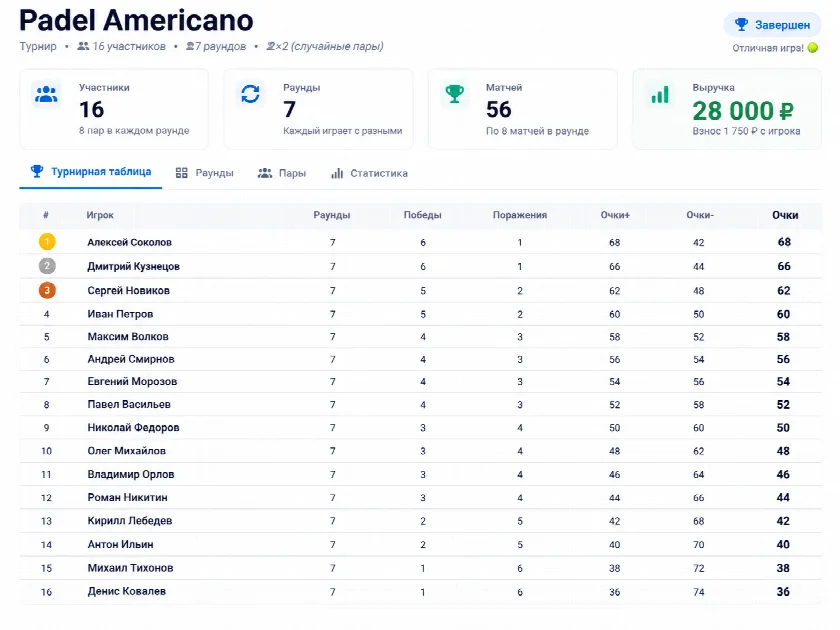Click the people icon beside Пары tab
The image size is (840, 630).
coord(265,173)
